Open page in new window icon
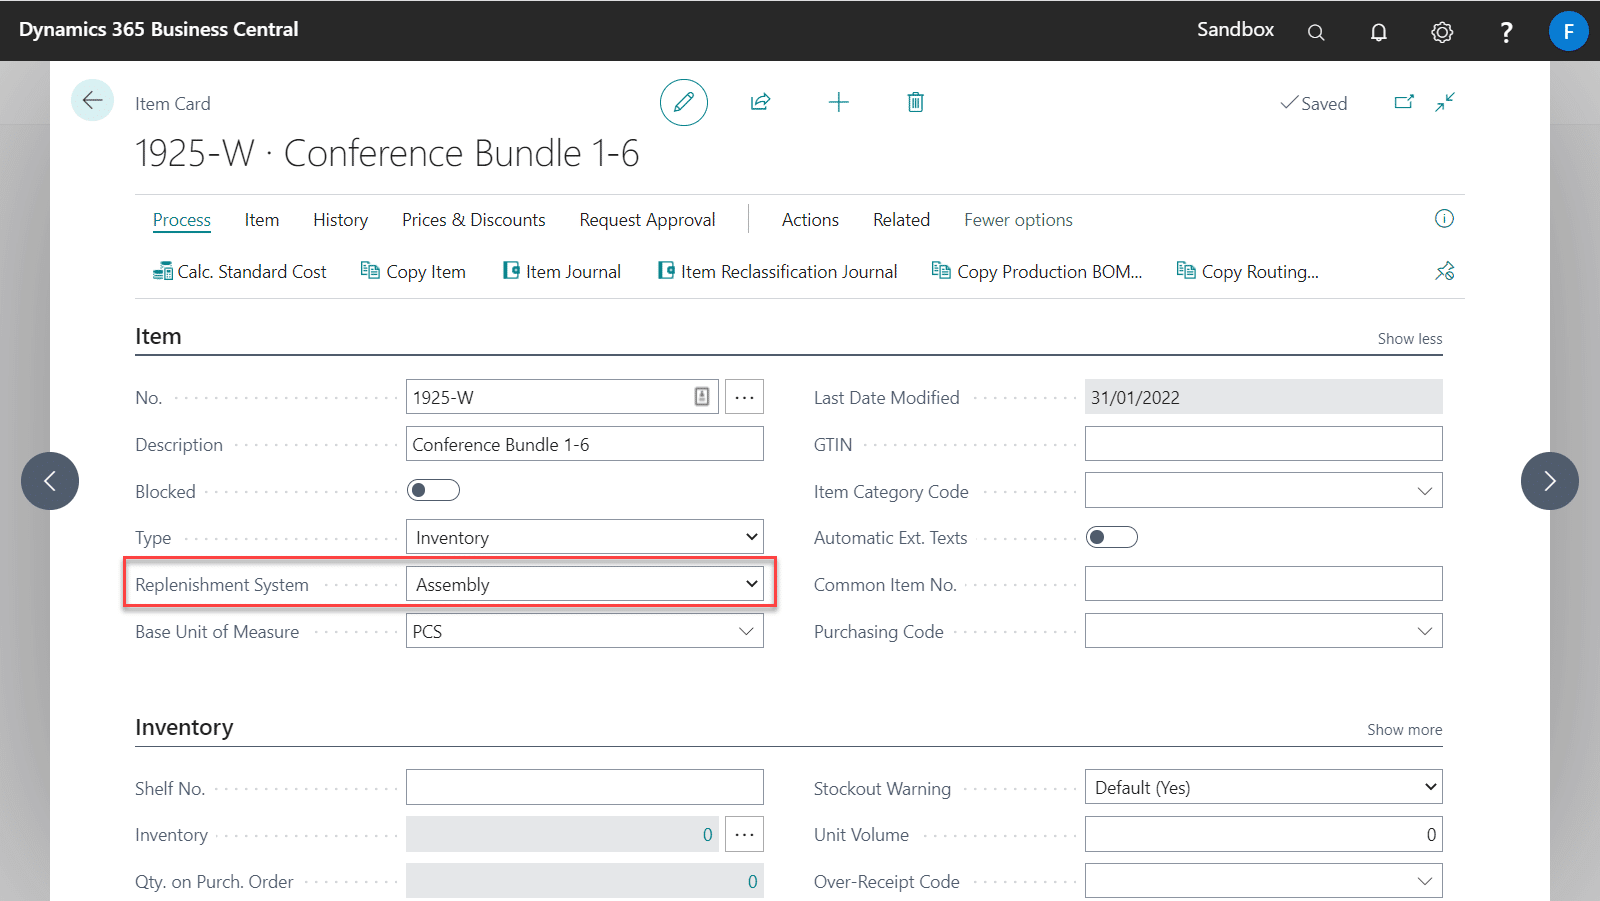Viewport: 1600px width, 901px height. (1404, 102)
